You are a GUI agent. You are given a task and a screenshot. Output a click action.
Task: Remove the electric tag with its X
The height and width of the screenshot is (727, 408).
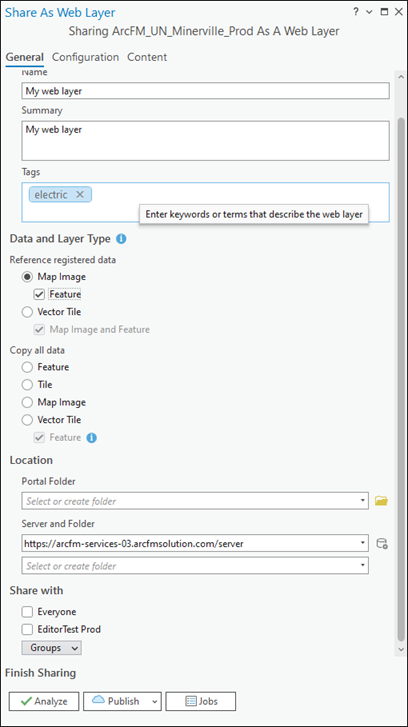[80, 195]
